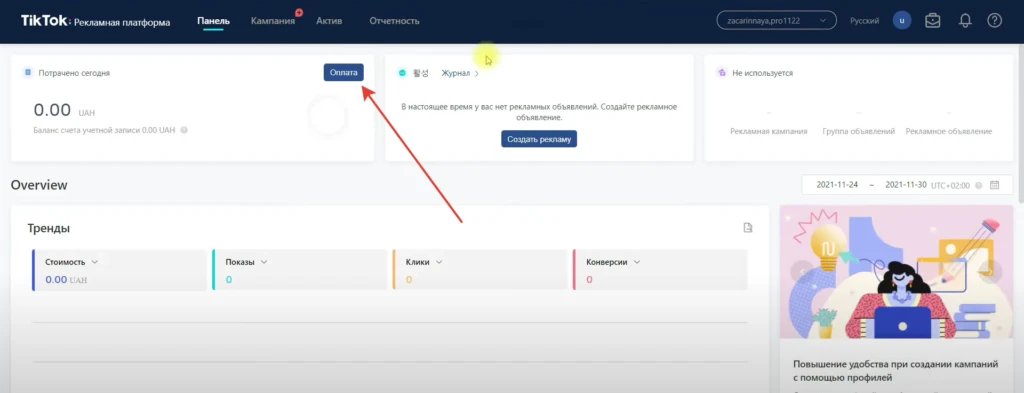
Task: Click the Рекламная платформа label
Action: click(x=122, y=22)
